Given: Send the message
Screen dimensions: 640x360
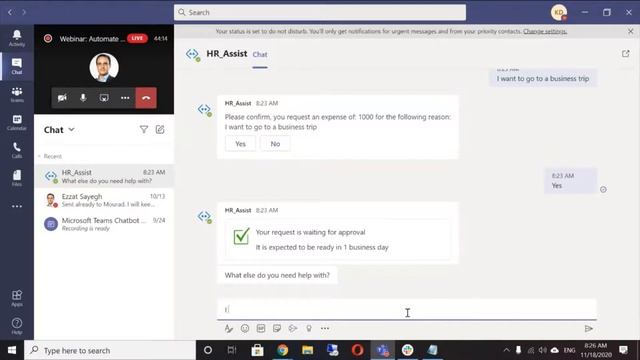Looking at the screenshot, I should pyautogui.click(x=589, y=329).
